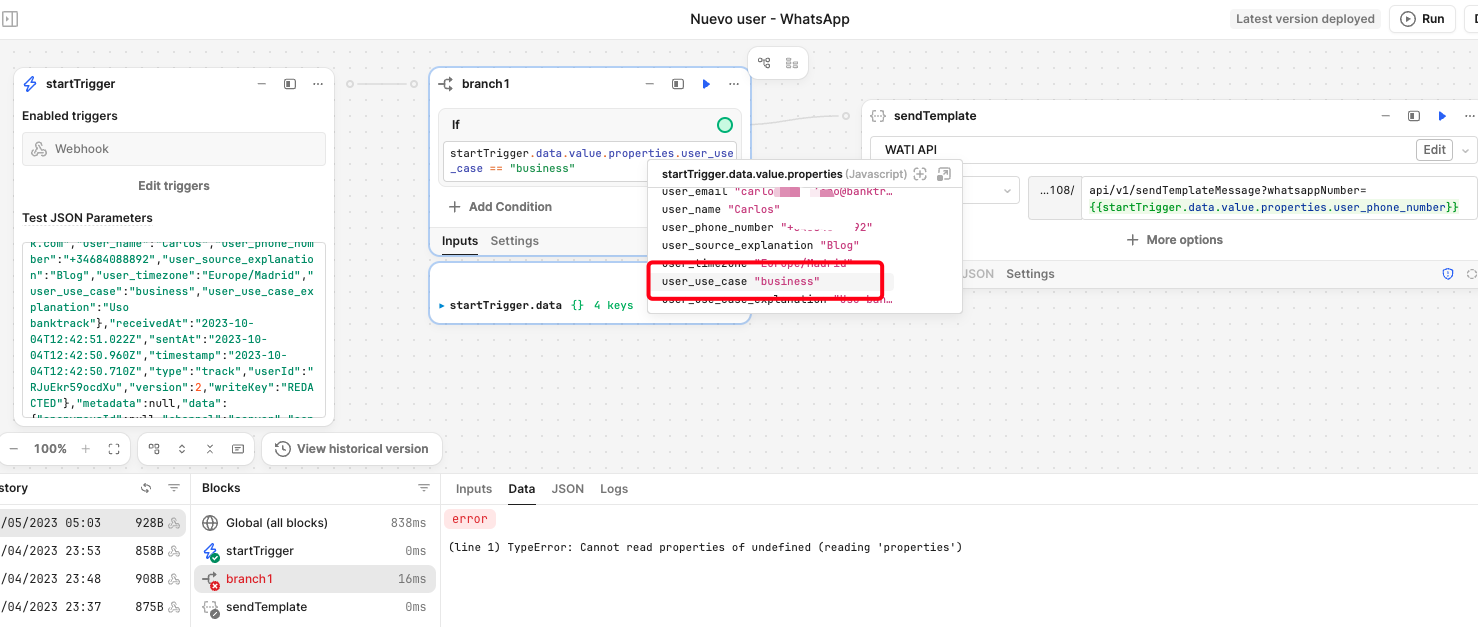Viewport: 1478px width, 627px height.
Task: Click the flow-layout icon above the canvas
Action: click(764, 63)
